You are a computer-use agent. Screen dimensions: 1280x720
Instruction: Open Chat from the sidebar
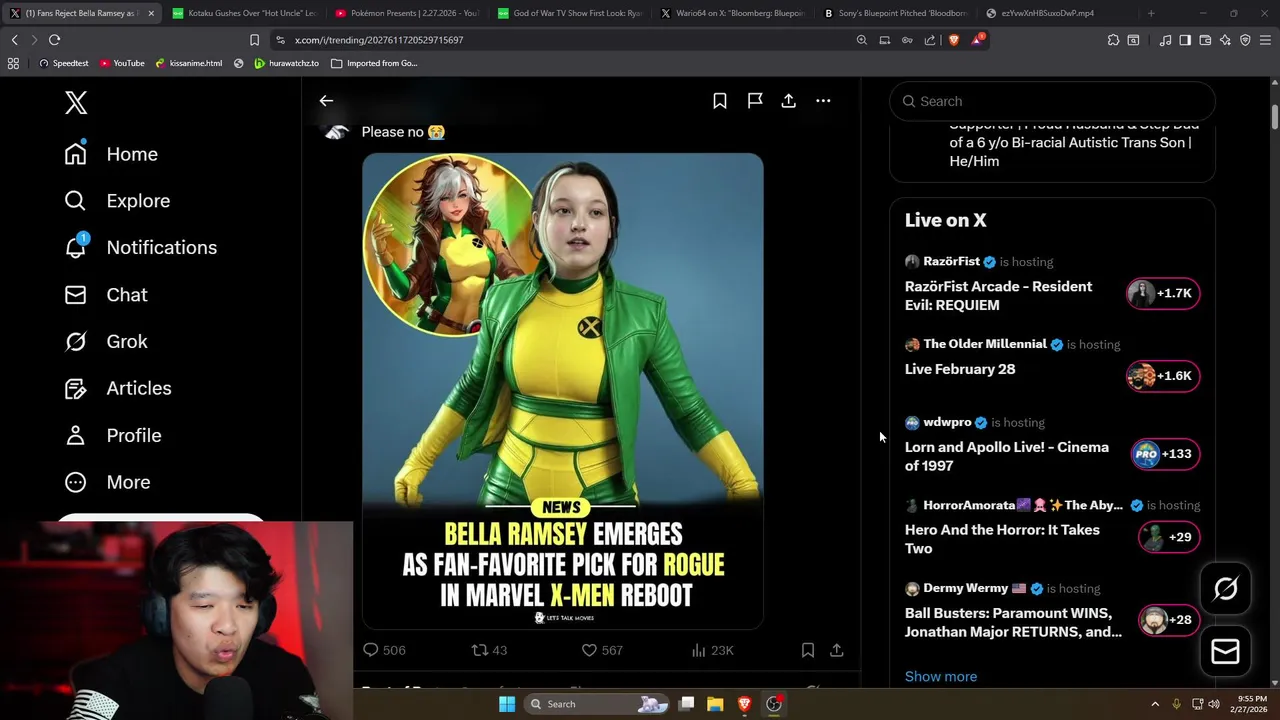click(106, 295)
